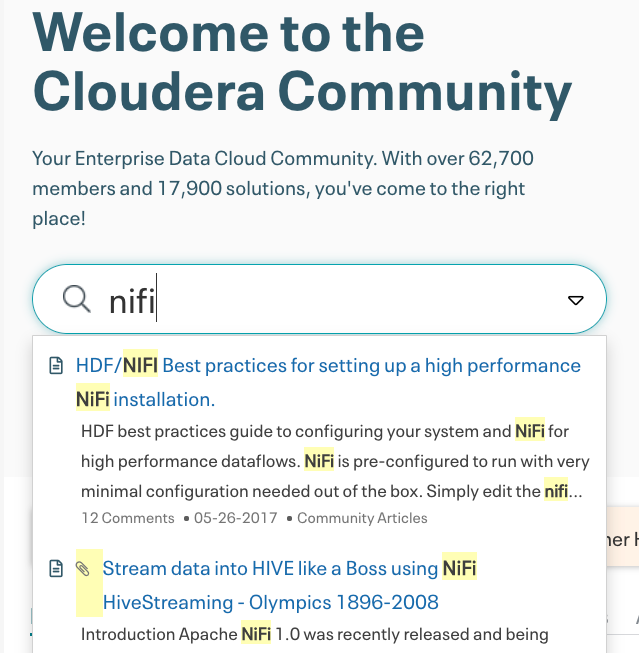Click the 05-26-2017 date text
Viewport: 639px width, 653px height.
235,518
